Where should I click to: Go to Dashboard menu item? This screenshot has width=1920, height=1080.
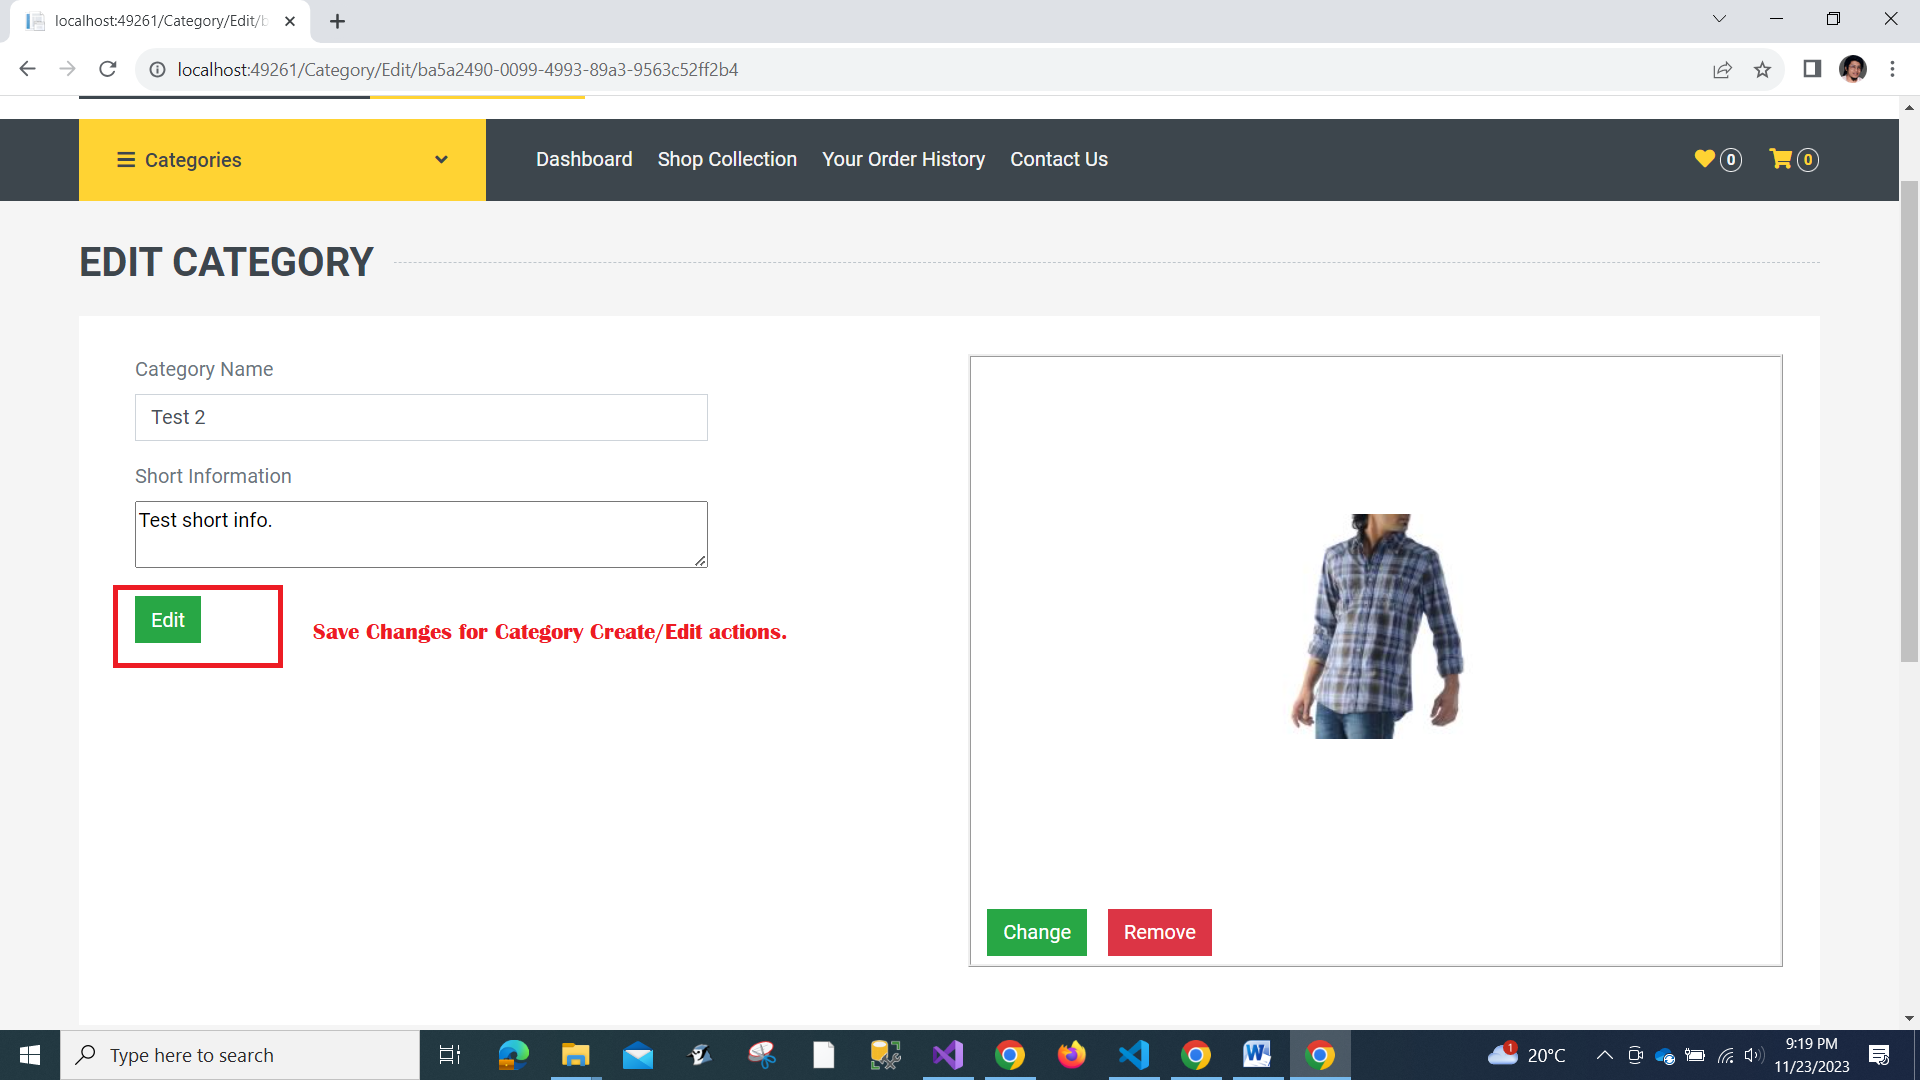(x=584, y=160)
